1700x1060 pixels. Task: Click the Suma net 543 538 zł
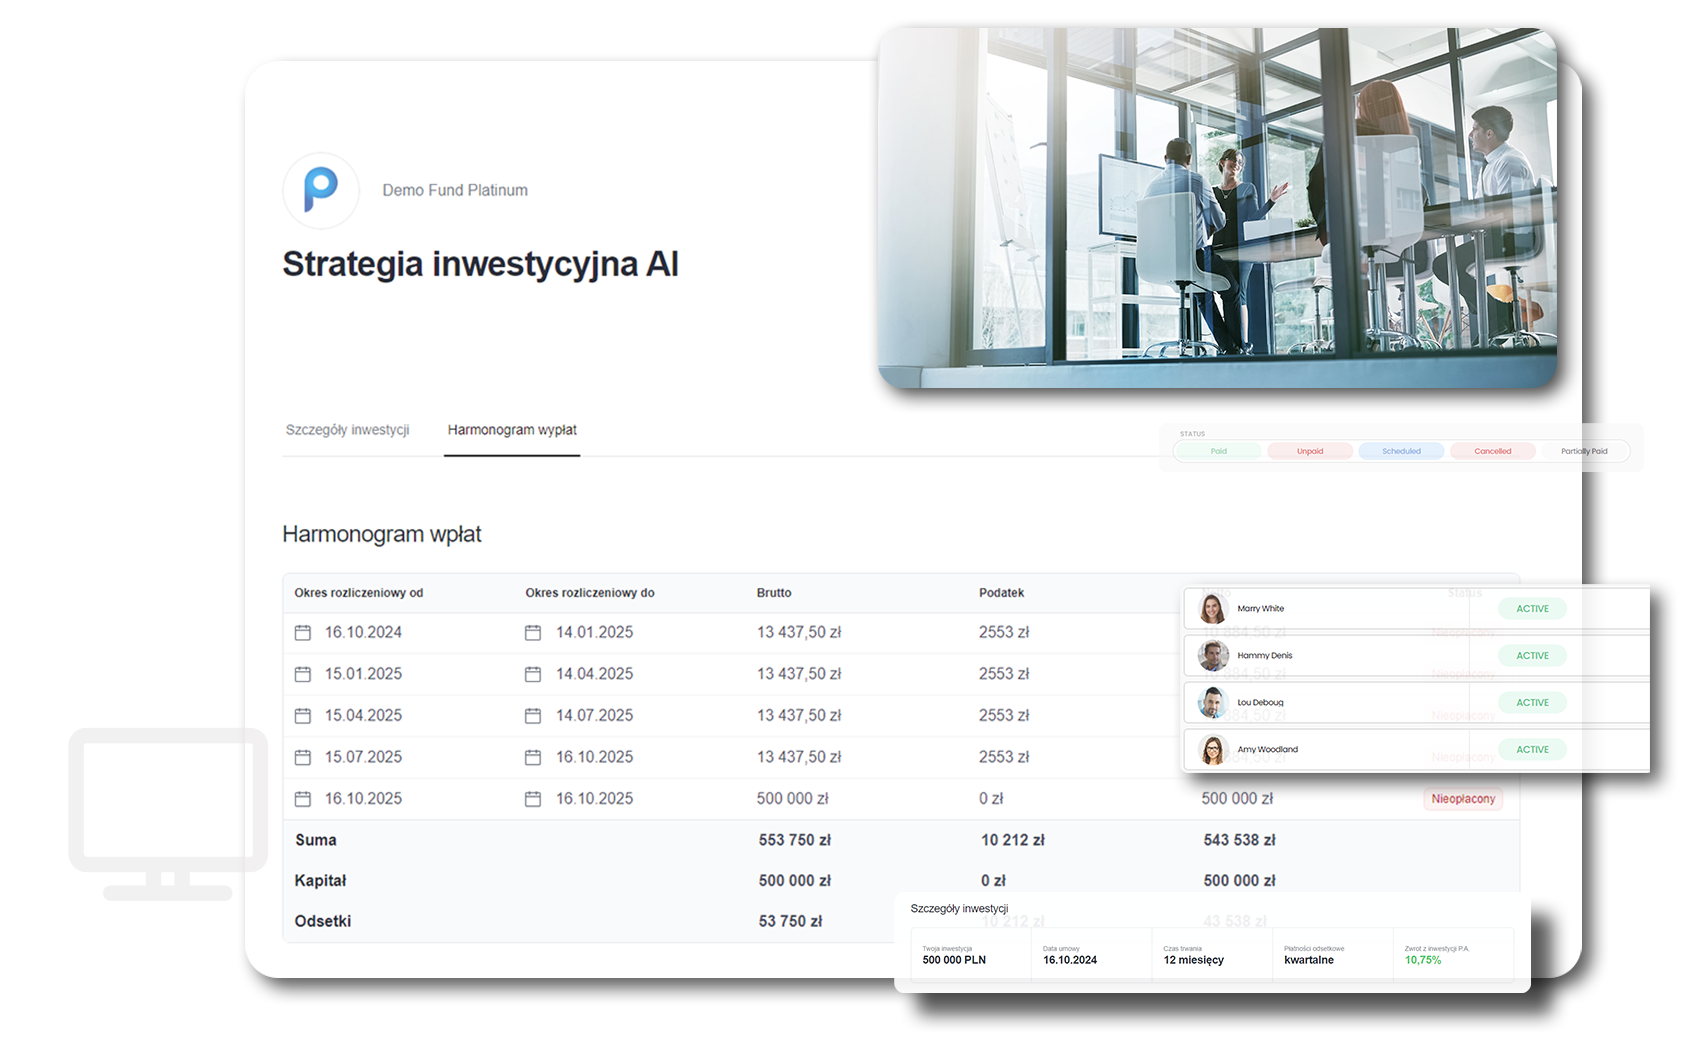1239,840
